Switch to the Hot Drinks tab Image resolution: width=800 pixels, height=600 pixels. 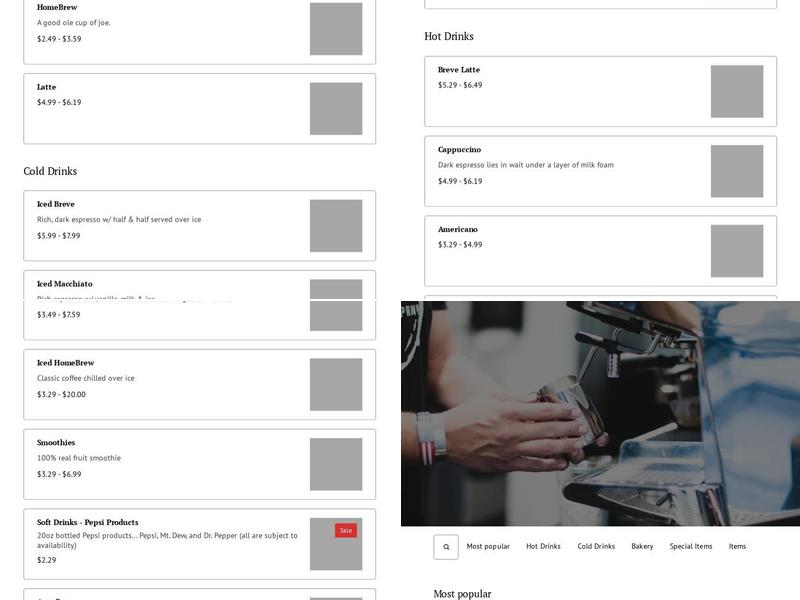[543, 547]
